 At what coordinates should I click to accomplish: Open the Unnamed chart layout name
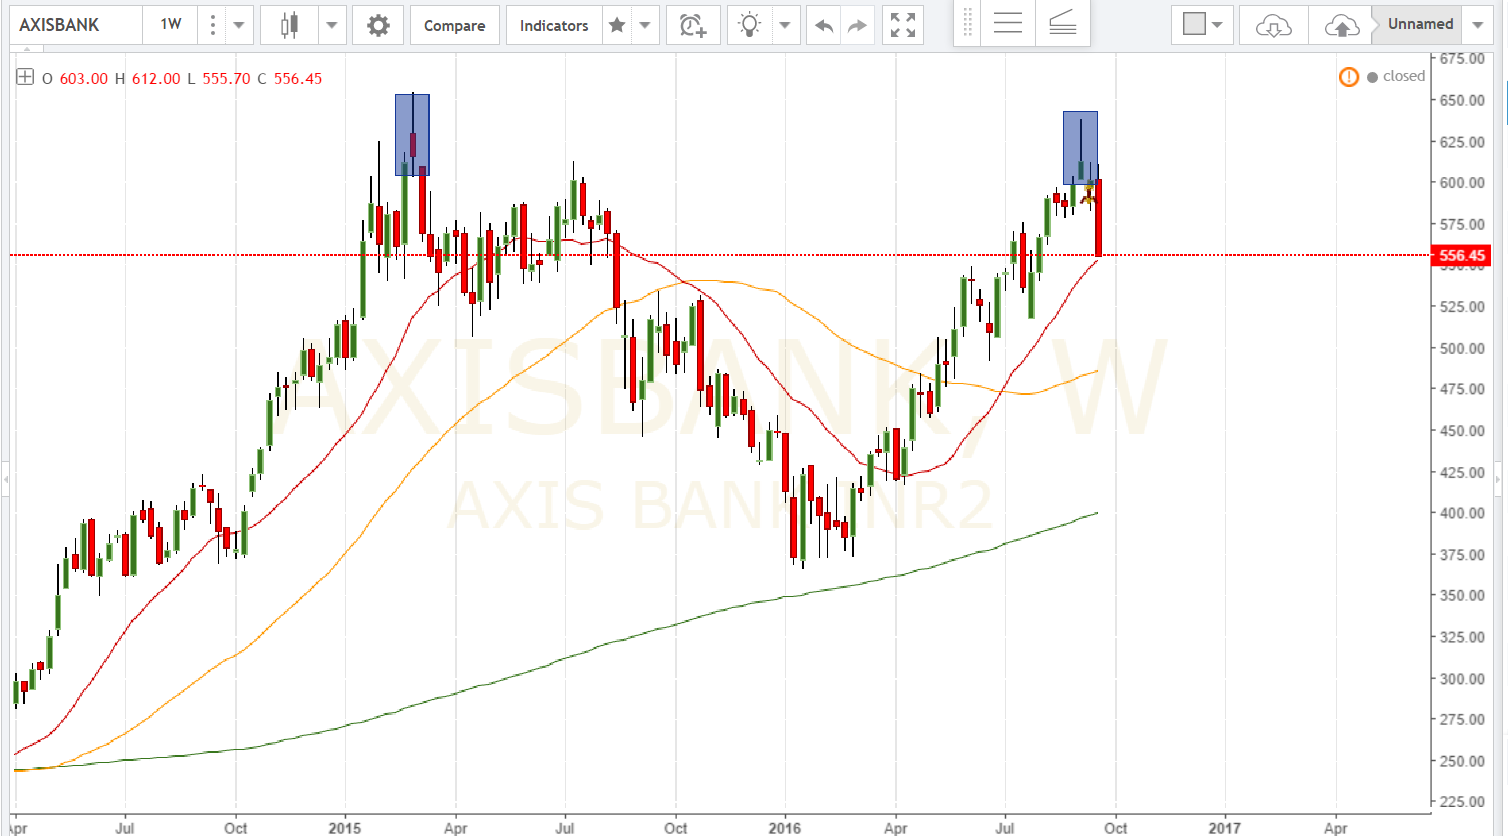pos(1420,24)
